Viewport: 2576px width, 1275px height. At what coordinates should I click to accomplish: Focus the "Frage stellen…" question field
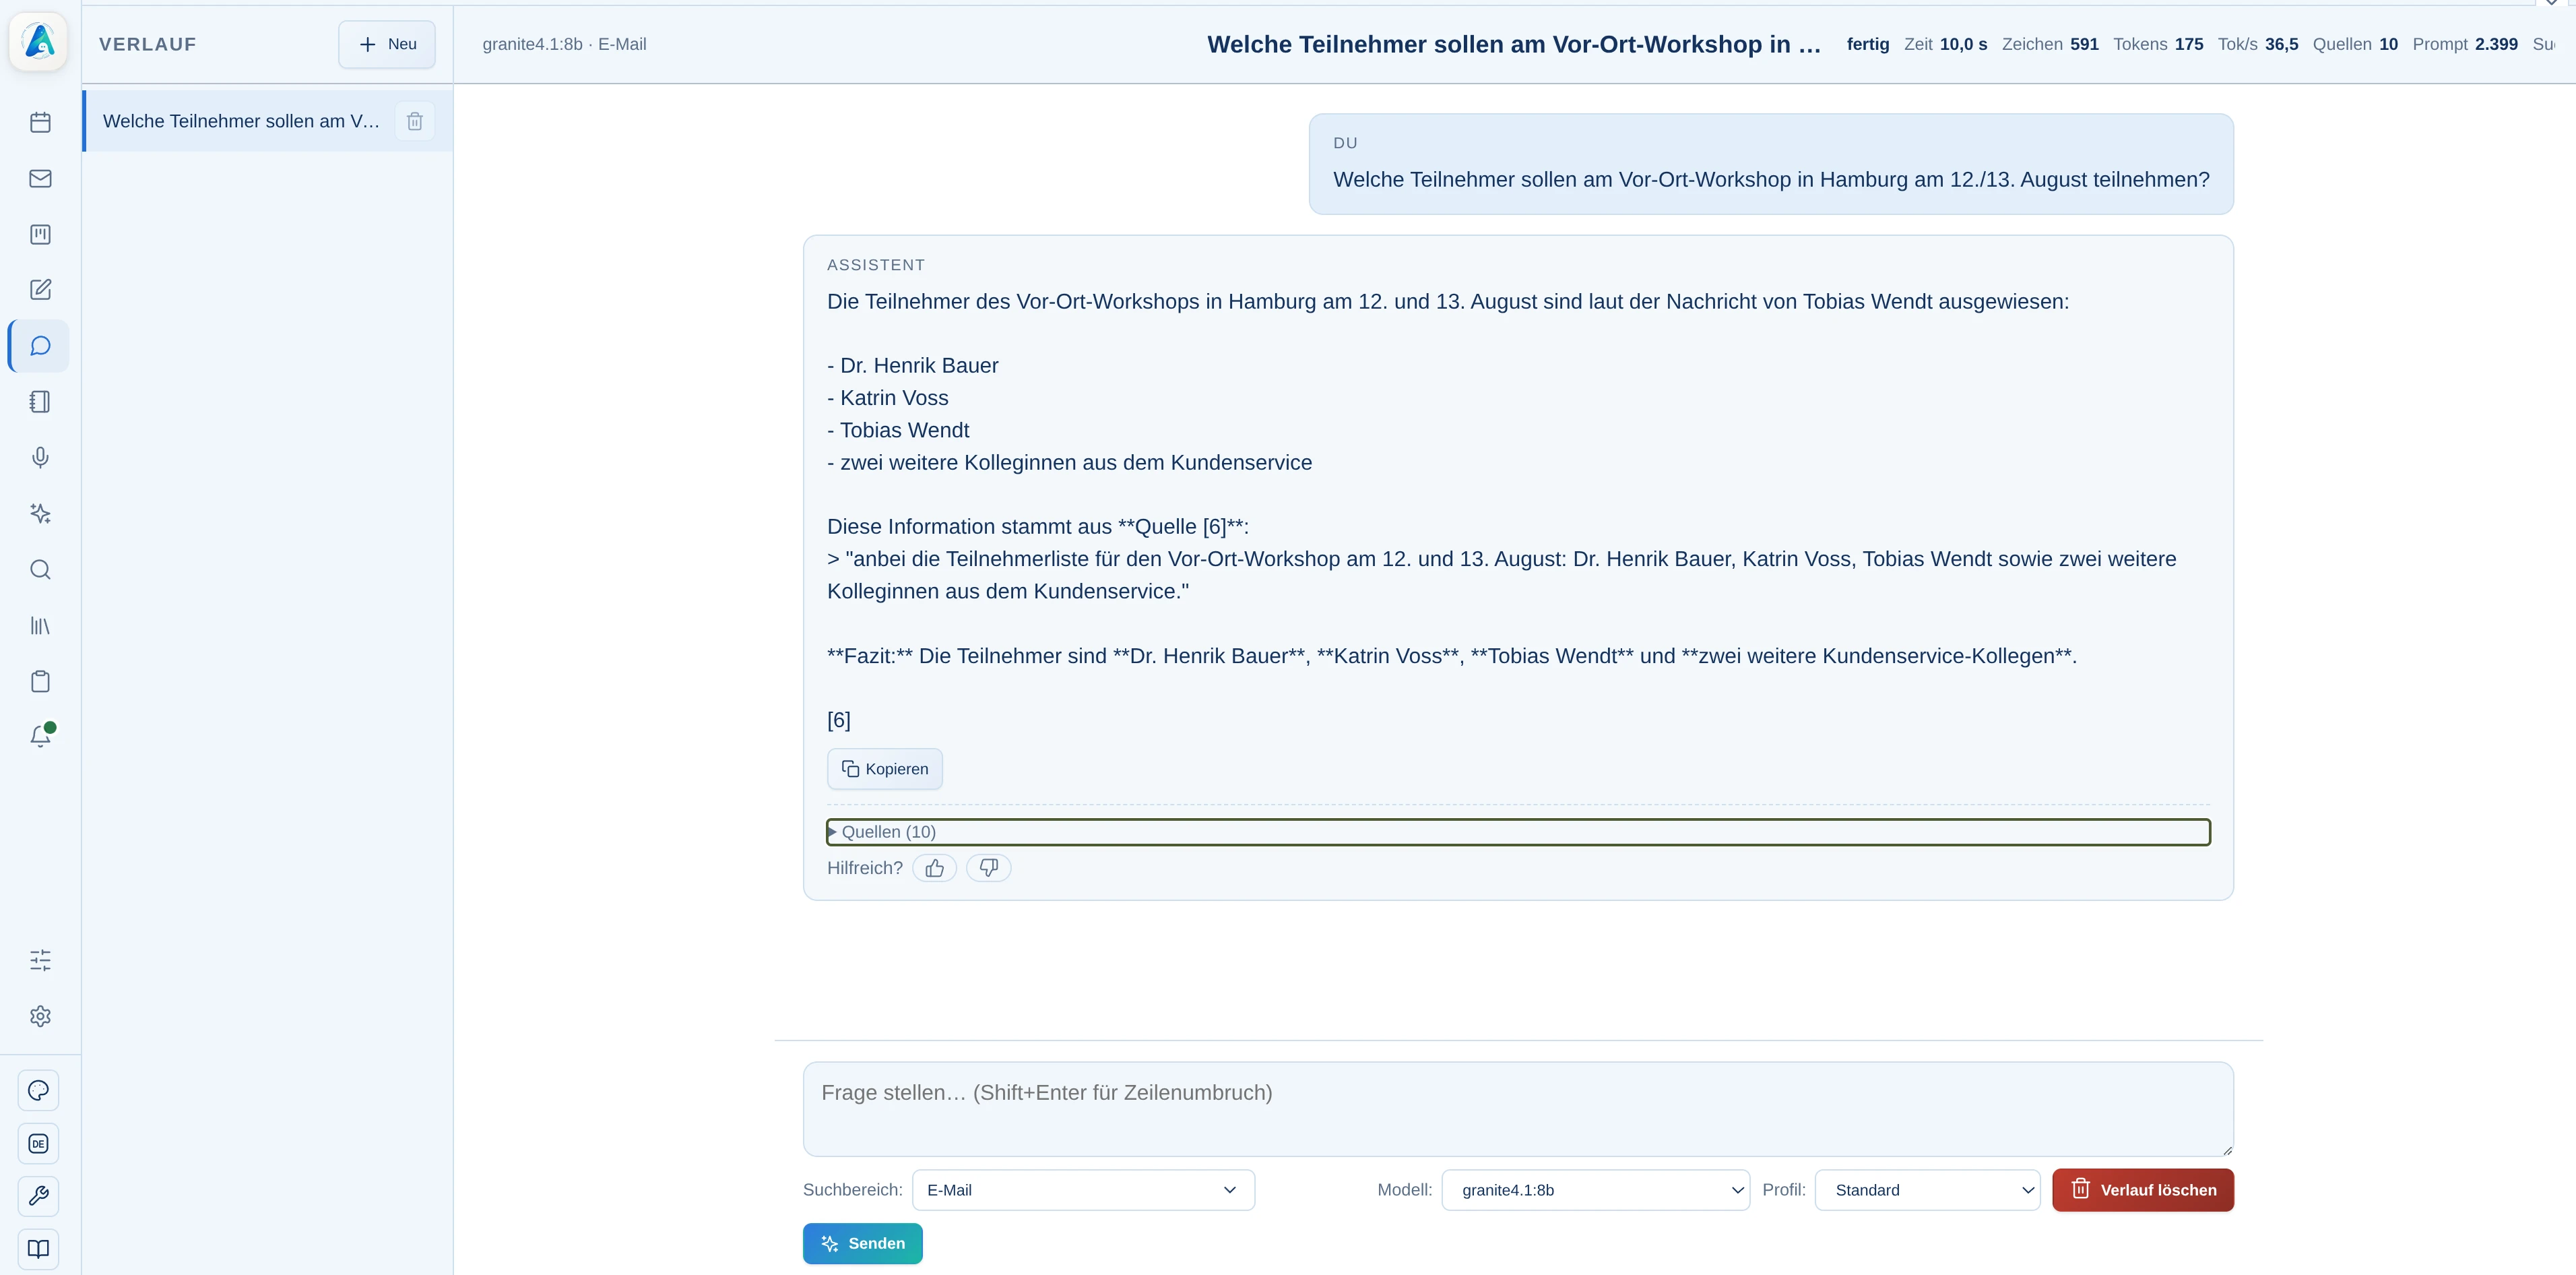click(1518, 1109)
